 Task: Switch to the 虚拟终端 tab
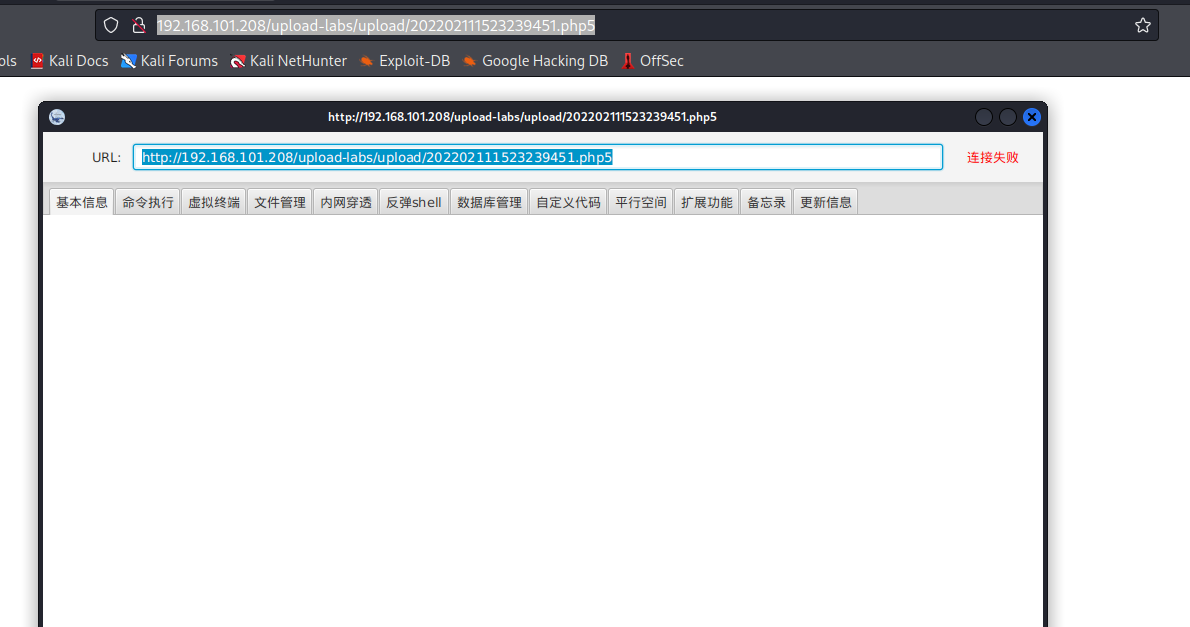[213, 202]
